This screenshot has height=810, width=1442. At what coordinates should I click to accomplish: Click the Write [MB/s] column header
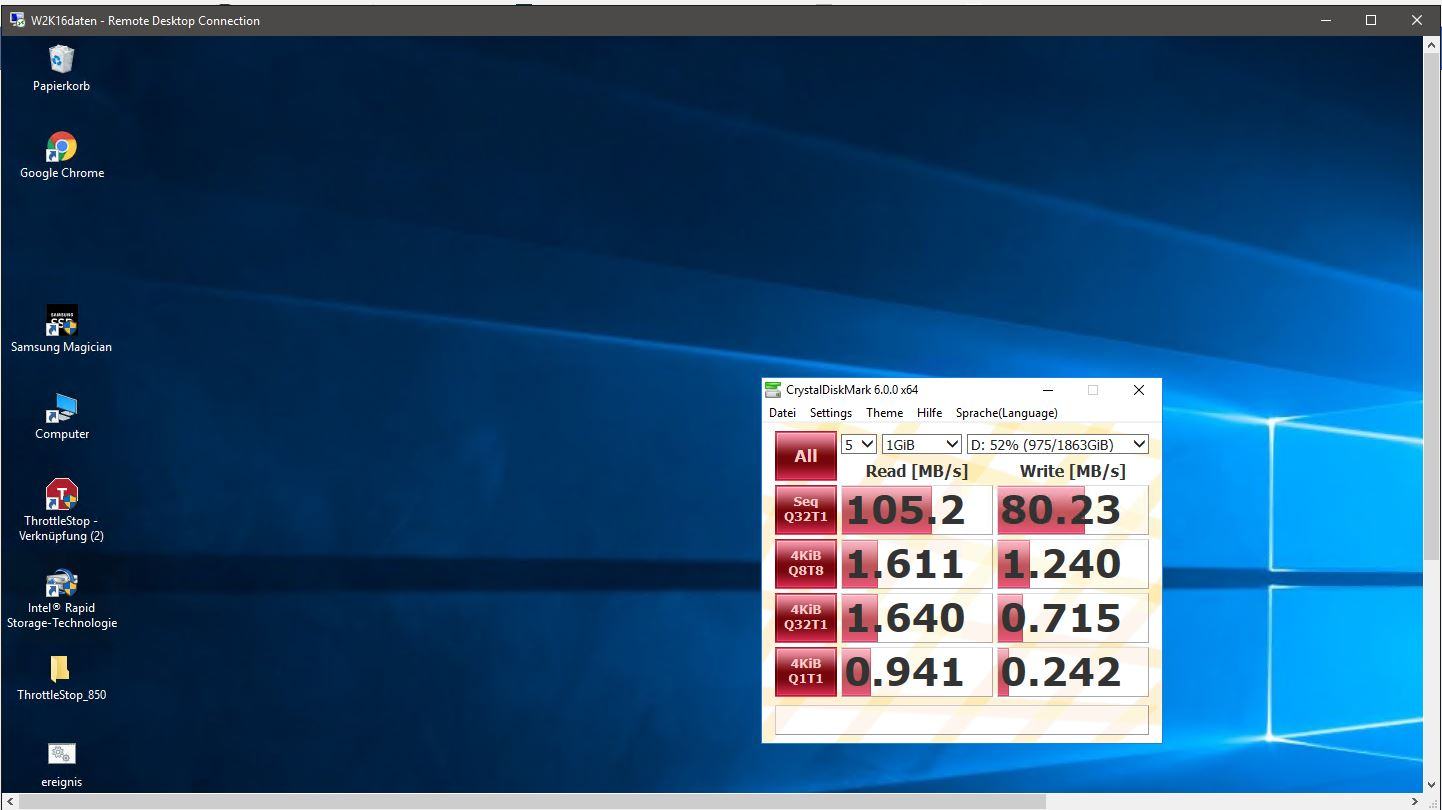[1072, 471]
